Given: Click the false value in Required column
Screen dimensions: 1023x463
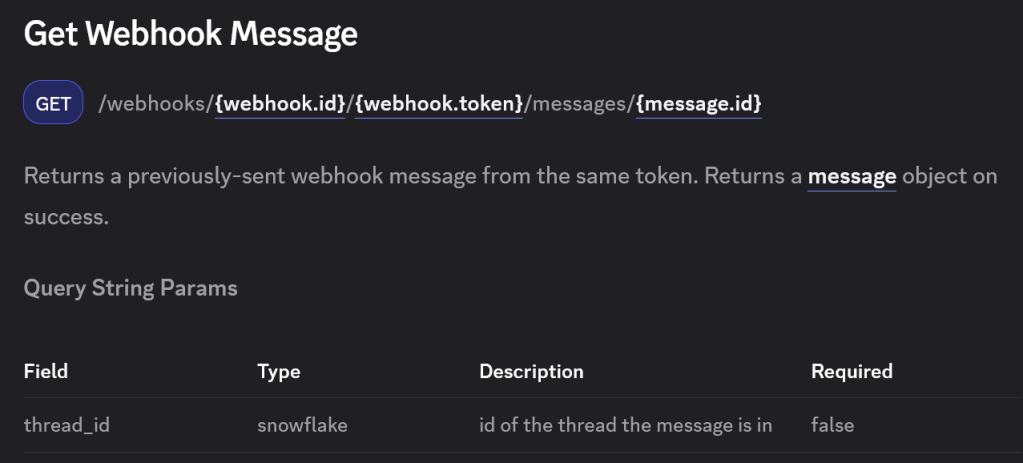Looking at the screenshot, I should 833,425.
